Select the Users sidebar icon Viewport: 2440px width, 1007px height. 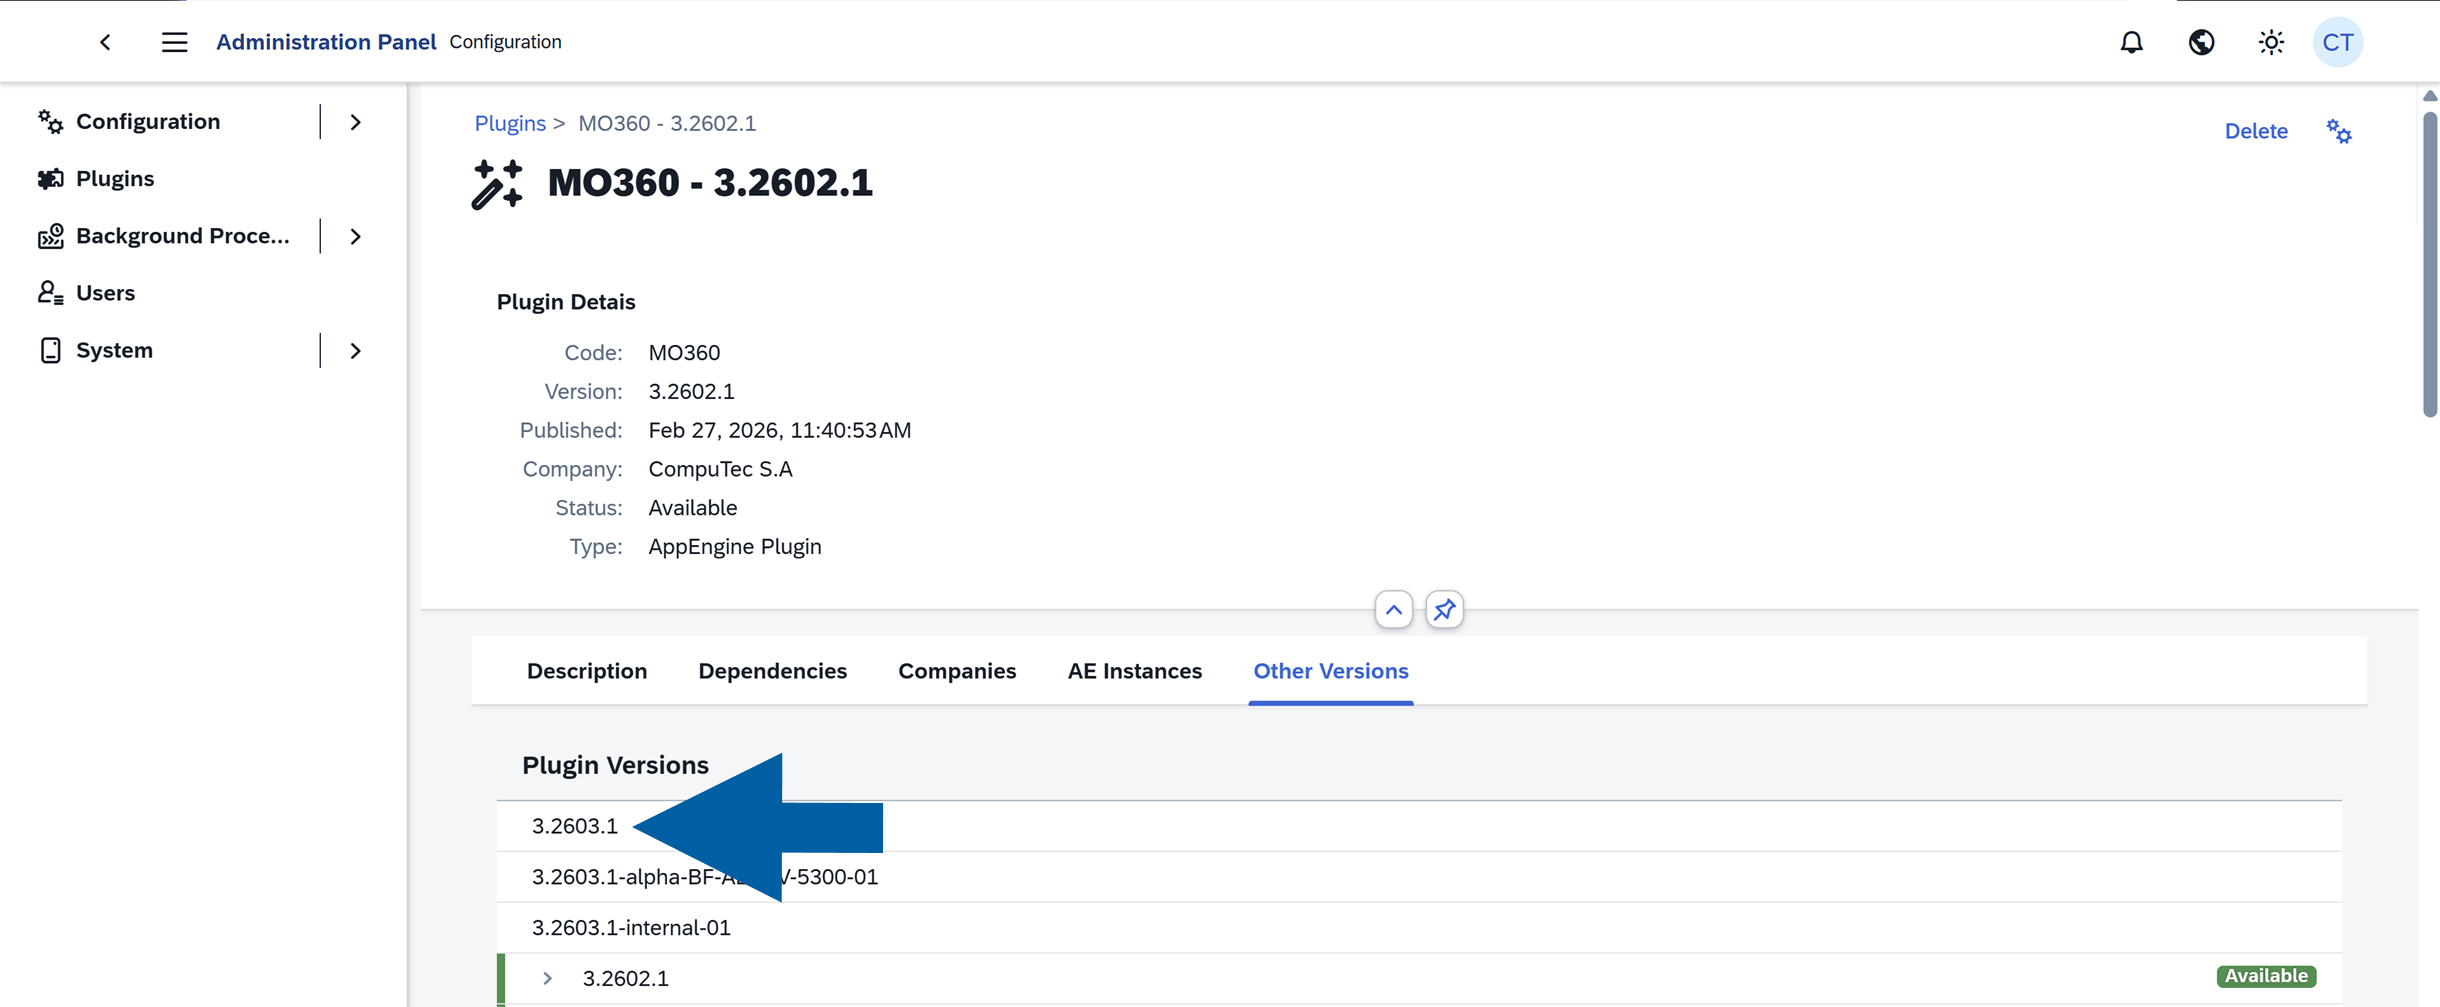pyautogui.click(x=51, y=292)
